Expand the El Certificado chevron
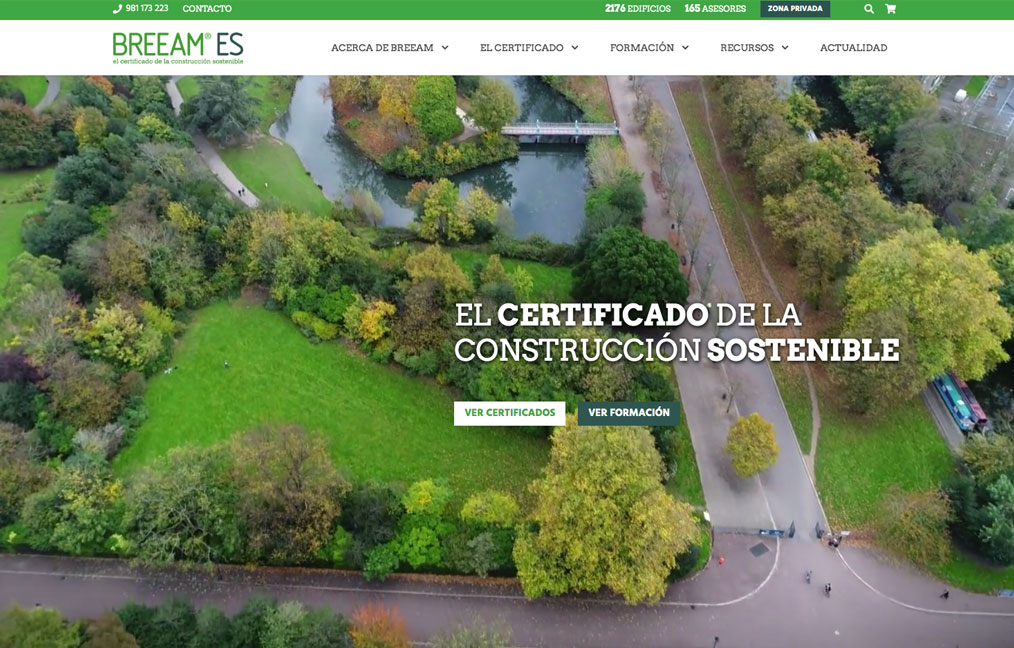 (x=574, y=48)
